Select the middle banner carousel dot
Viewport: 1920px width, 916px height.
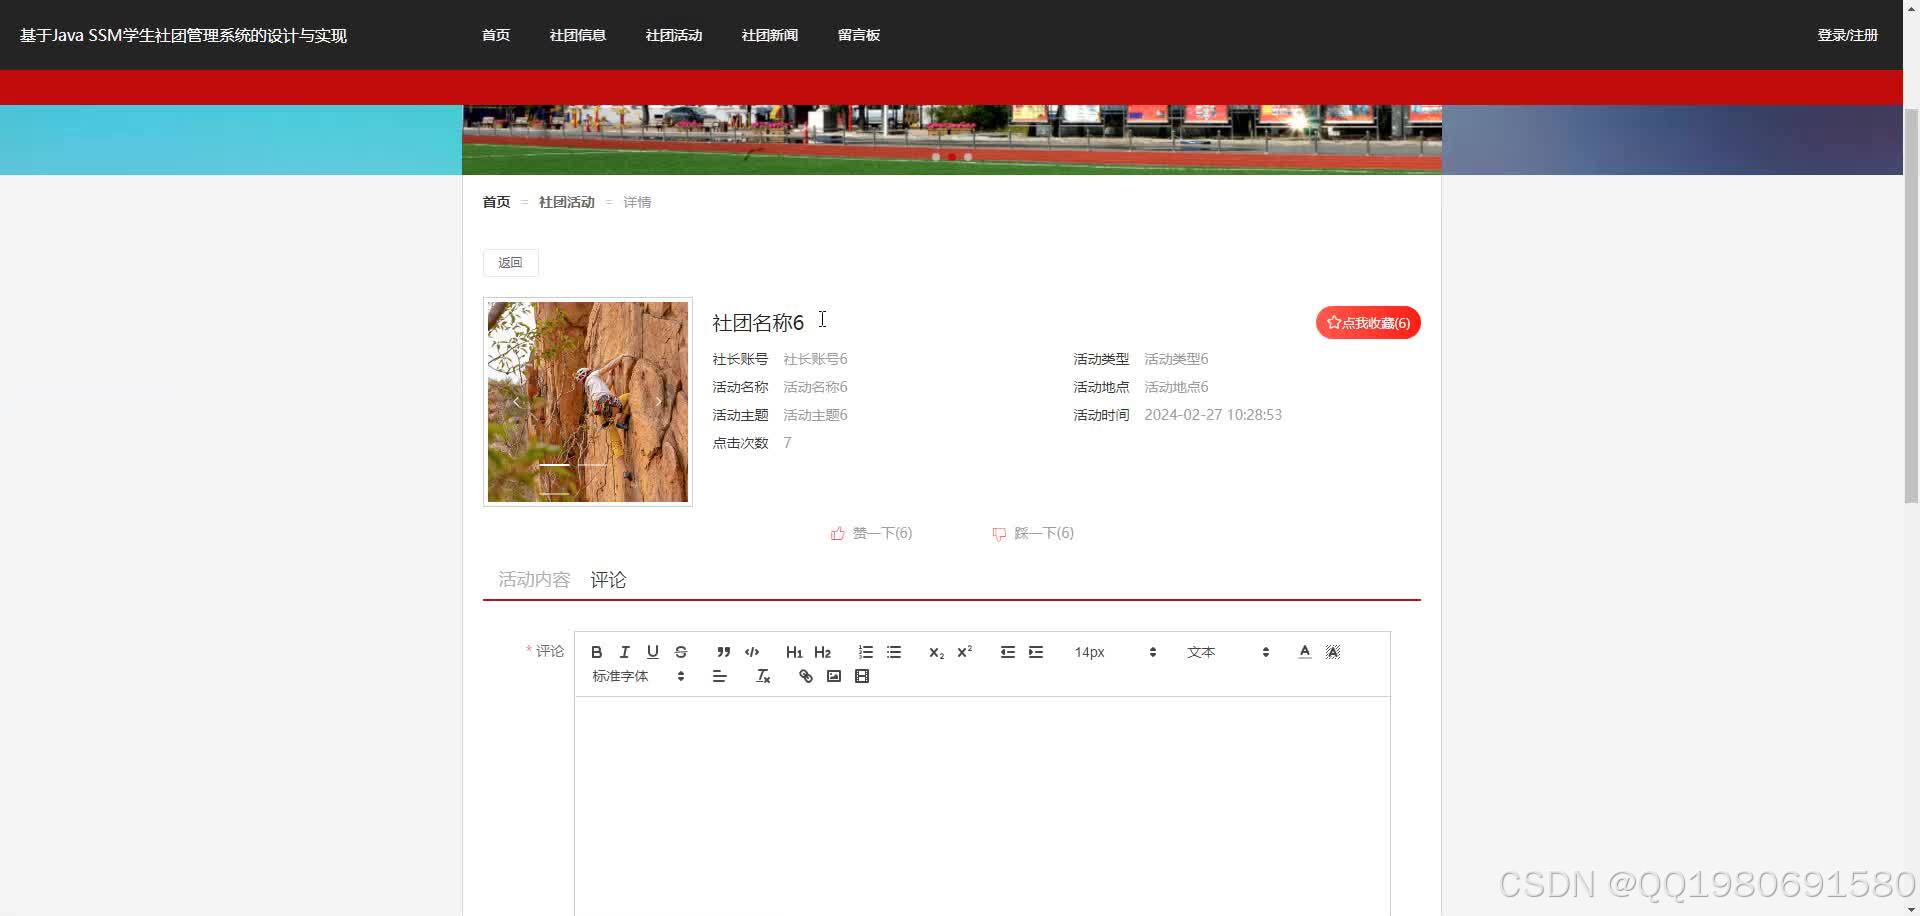pyautogui.click(x=952, y=157)
